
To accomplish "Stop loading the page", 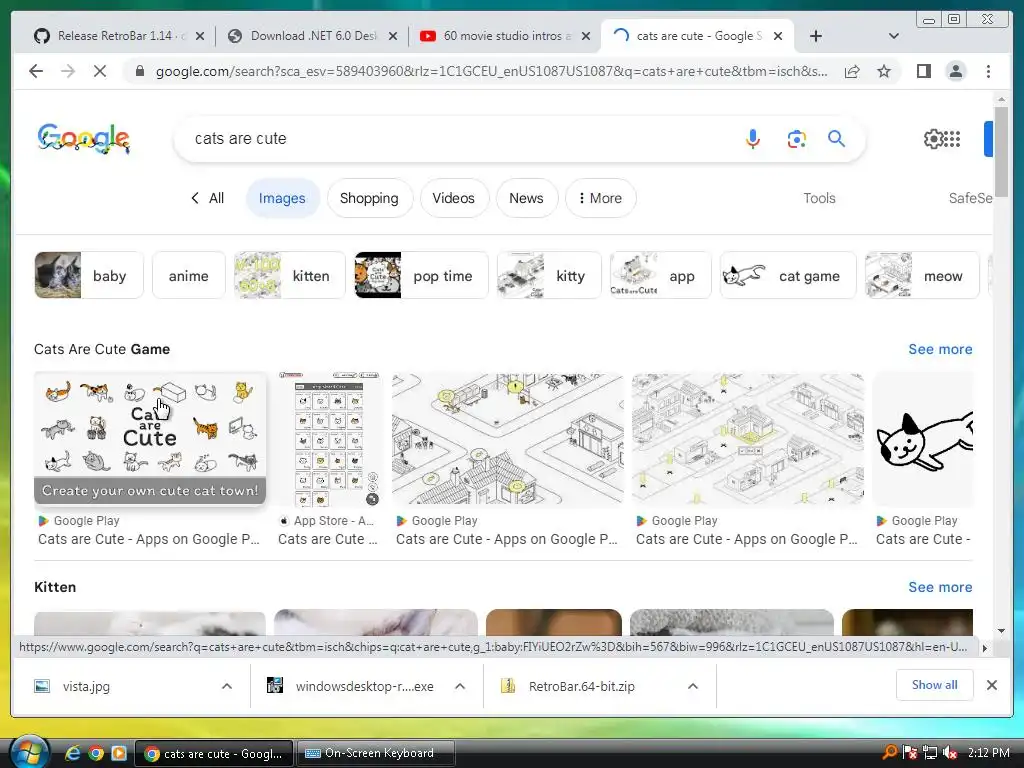I will 100,71.
